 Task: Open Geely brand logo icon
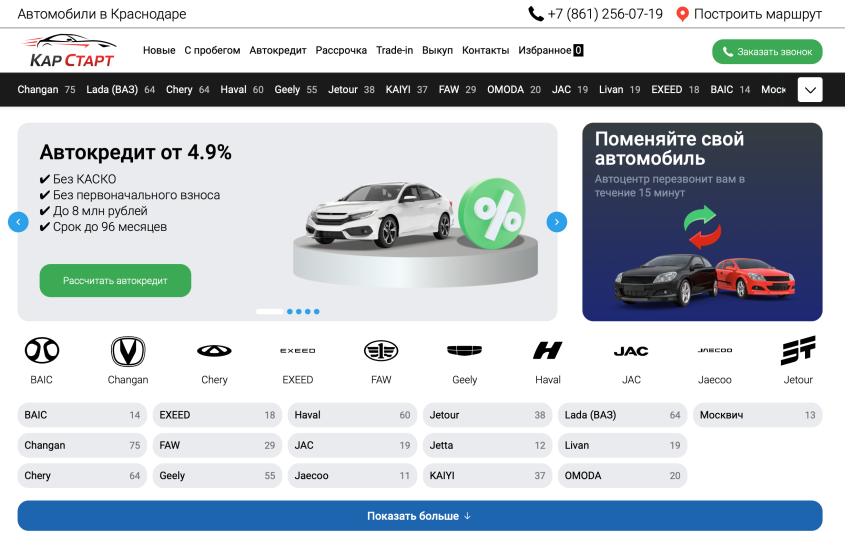(x=465, y=351)
